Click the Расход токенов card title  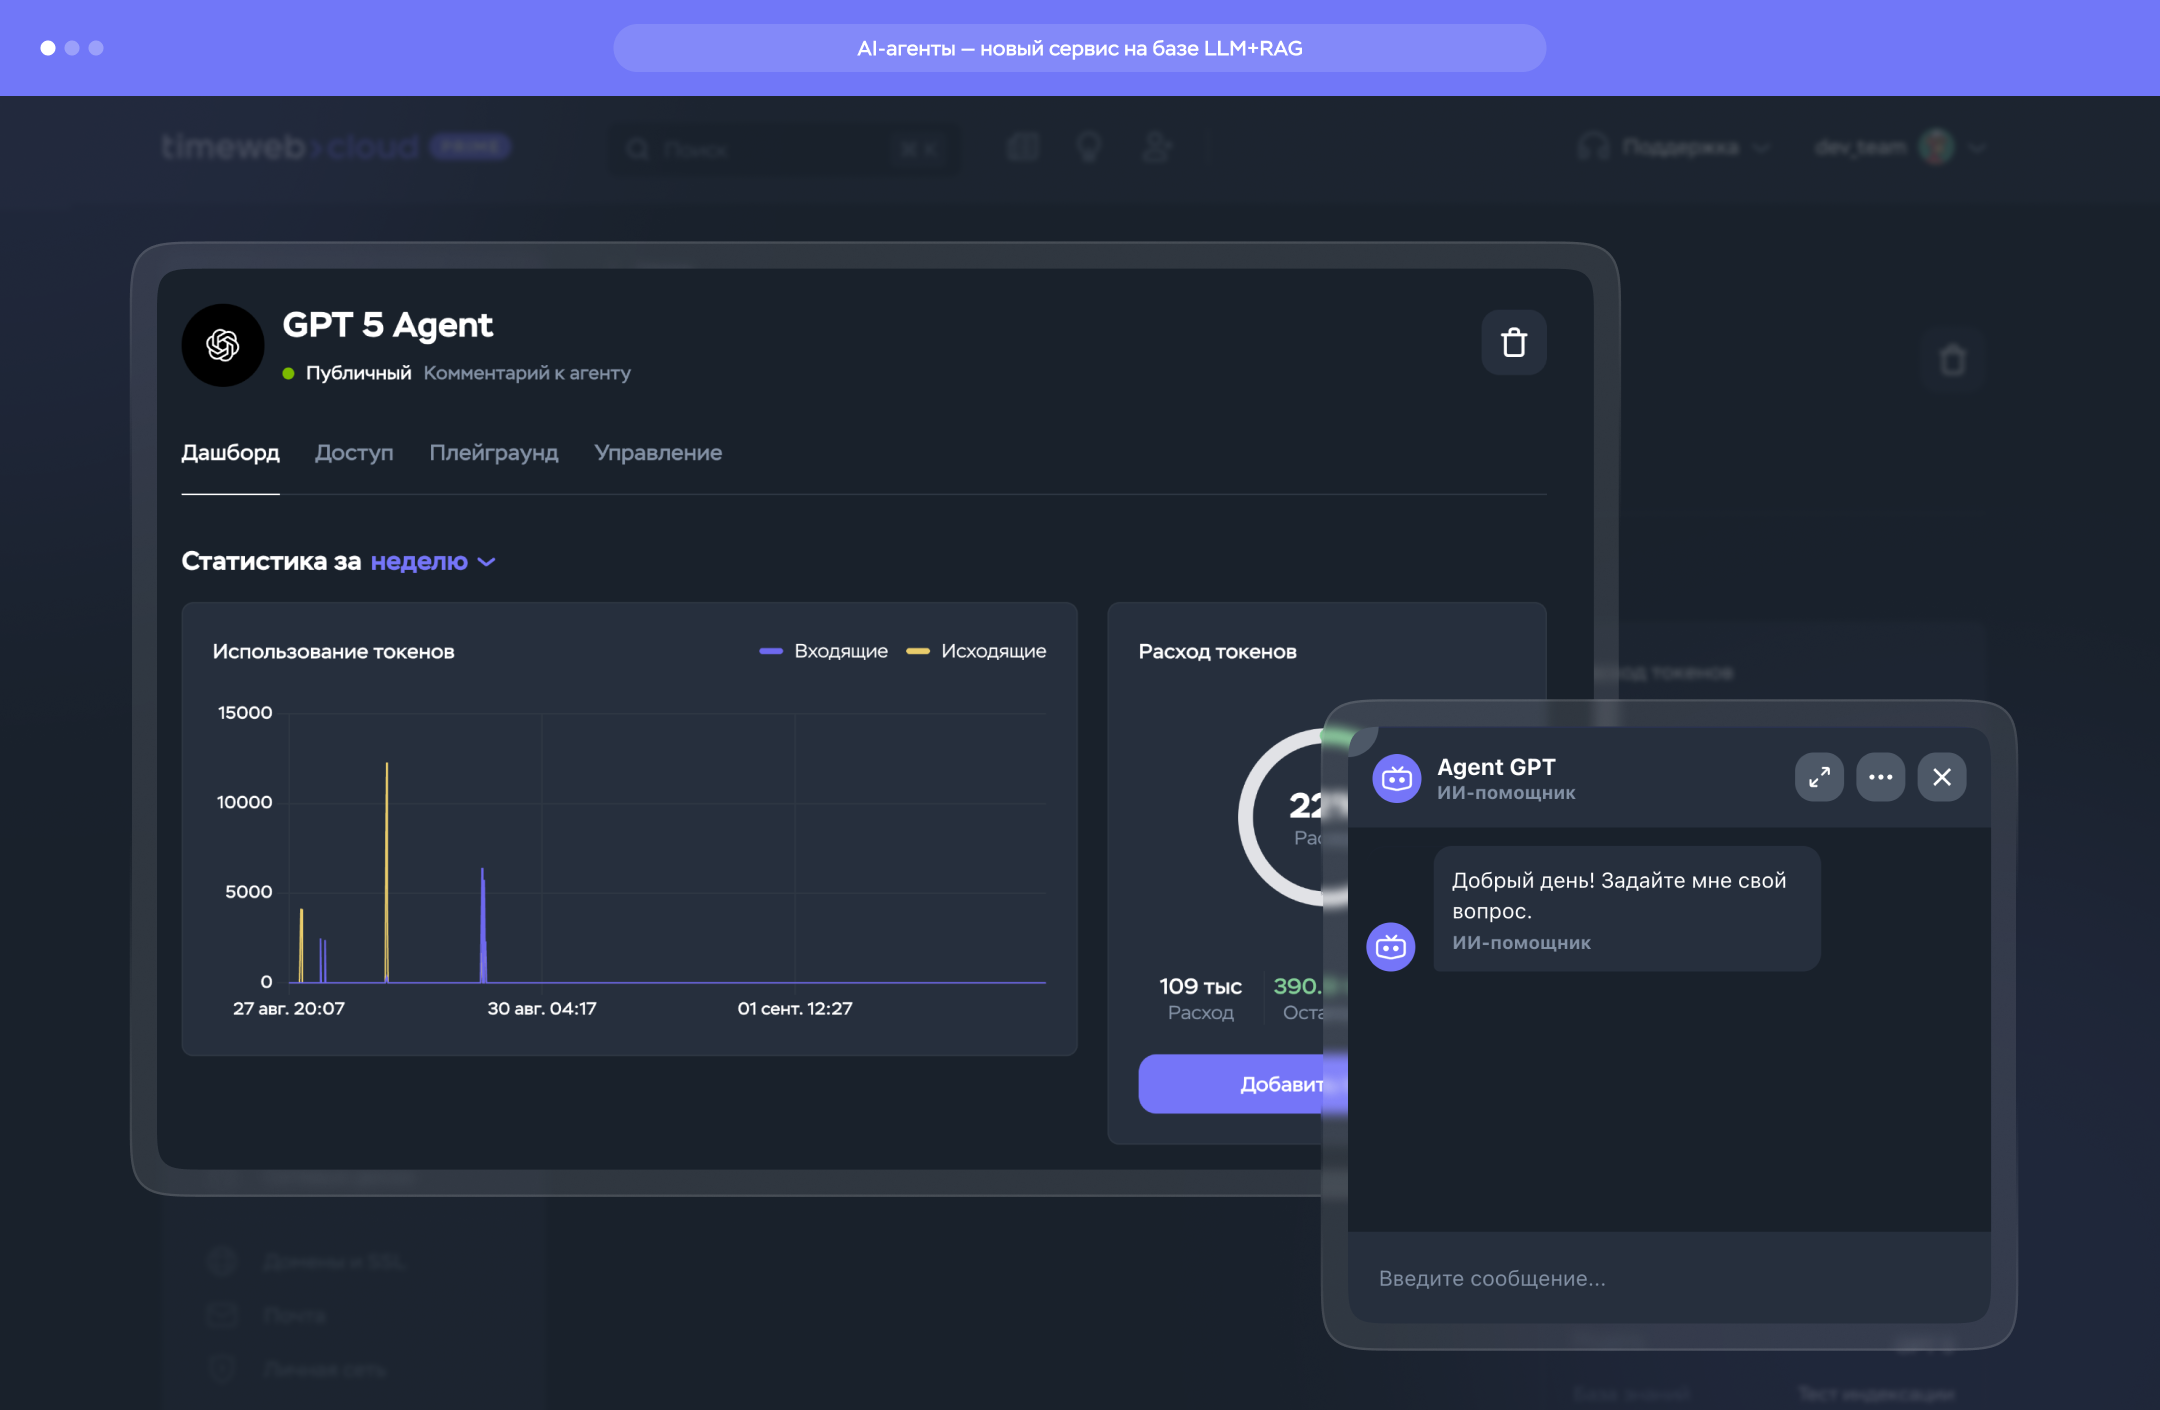(x=1217, y=651)
